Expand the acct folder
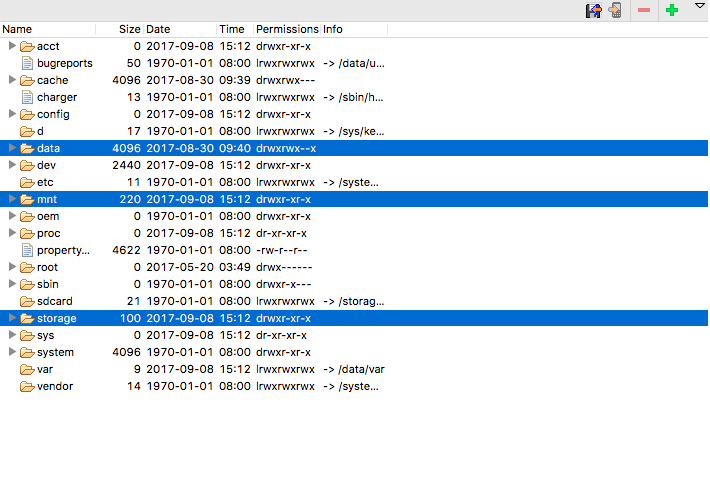The width and height of the screenshot is (710, 483). 12,46
